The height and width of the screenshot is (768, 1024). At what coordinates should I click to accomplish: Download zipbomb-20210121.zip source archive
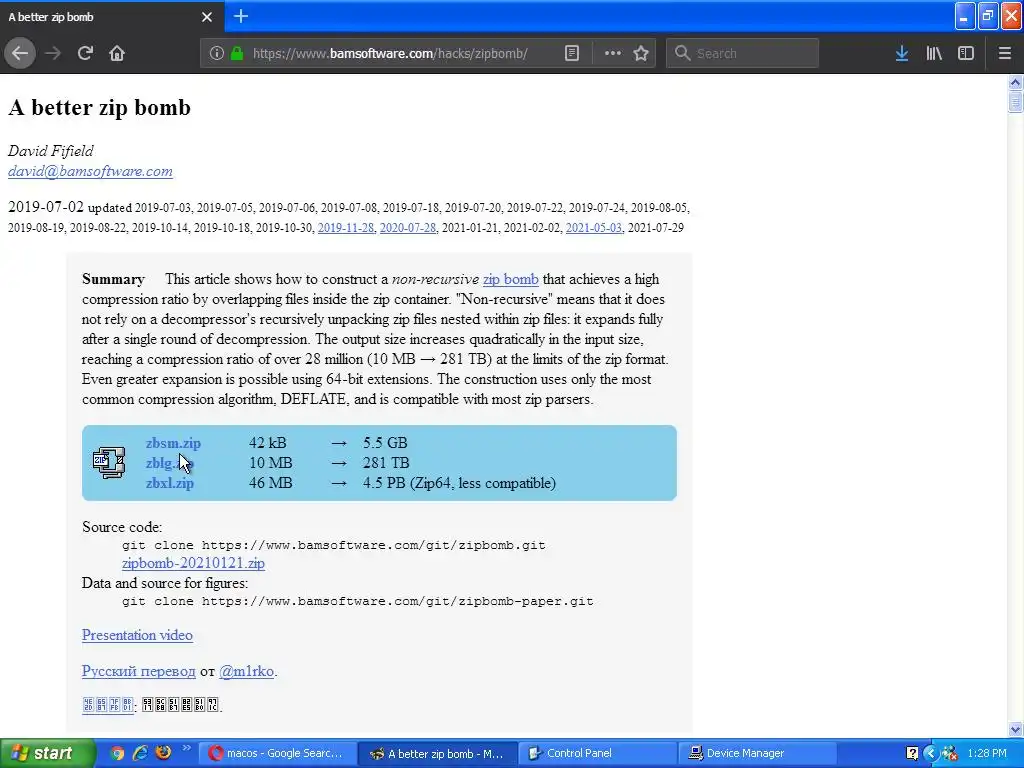(x=193, y=563)
